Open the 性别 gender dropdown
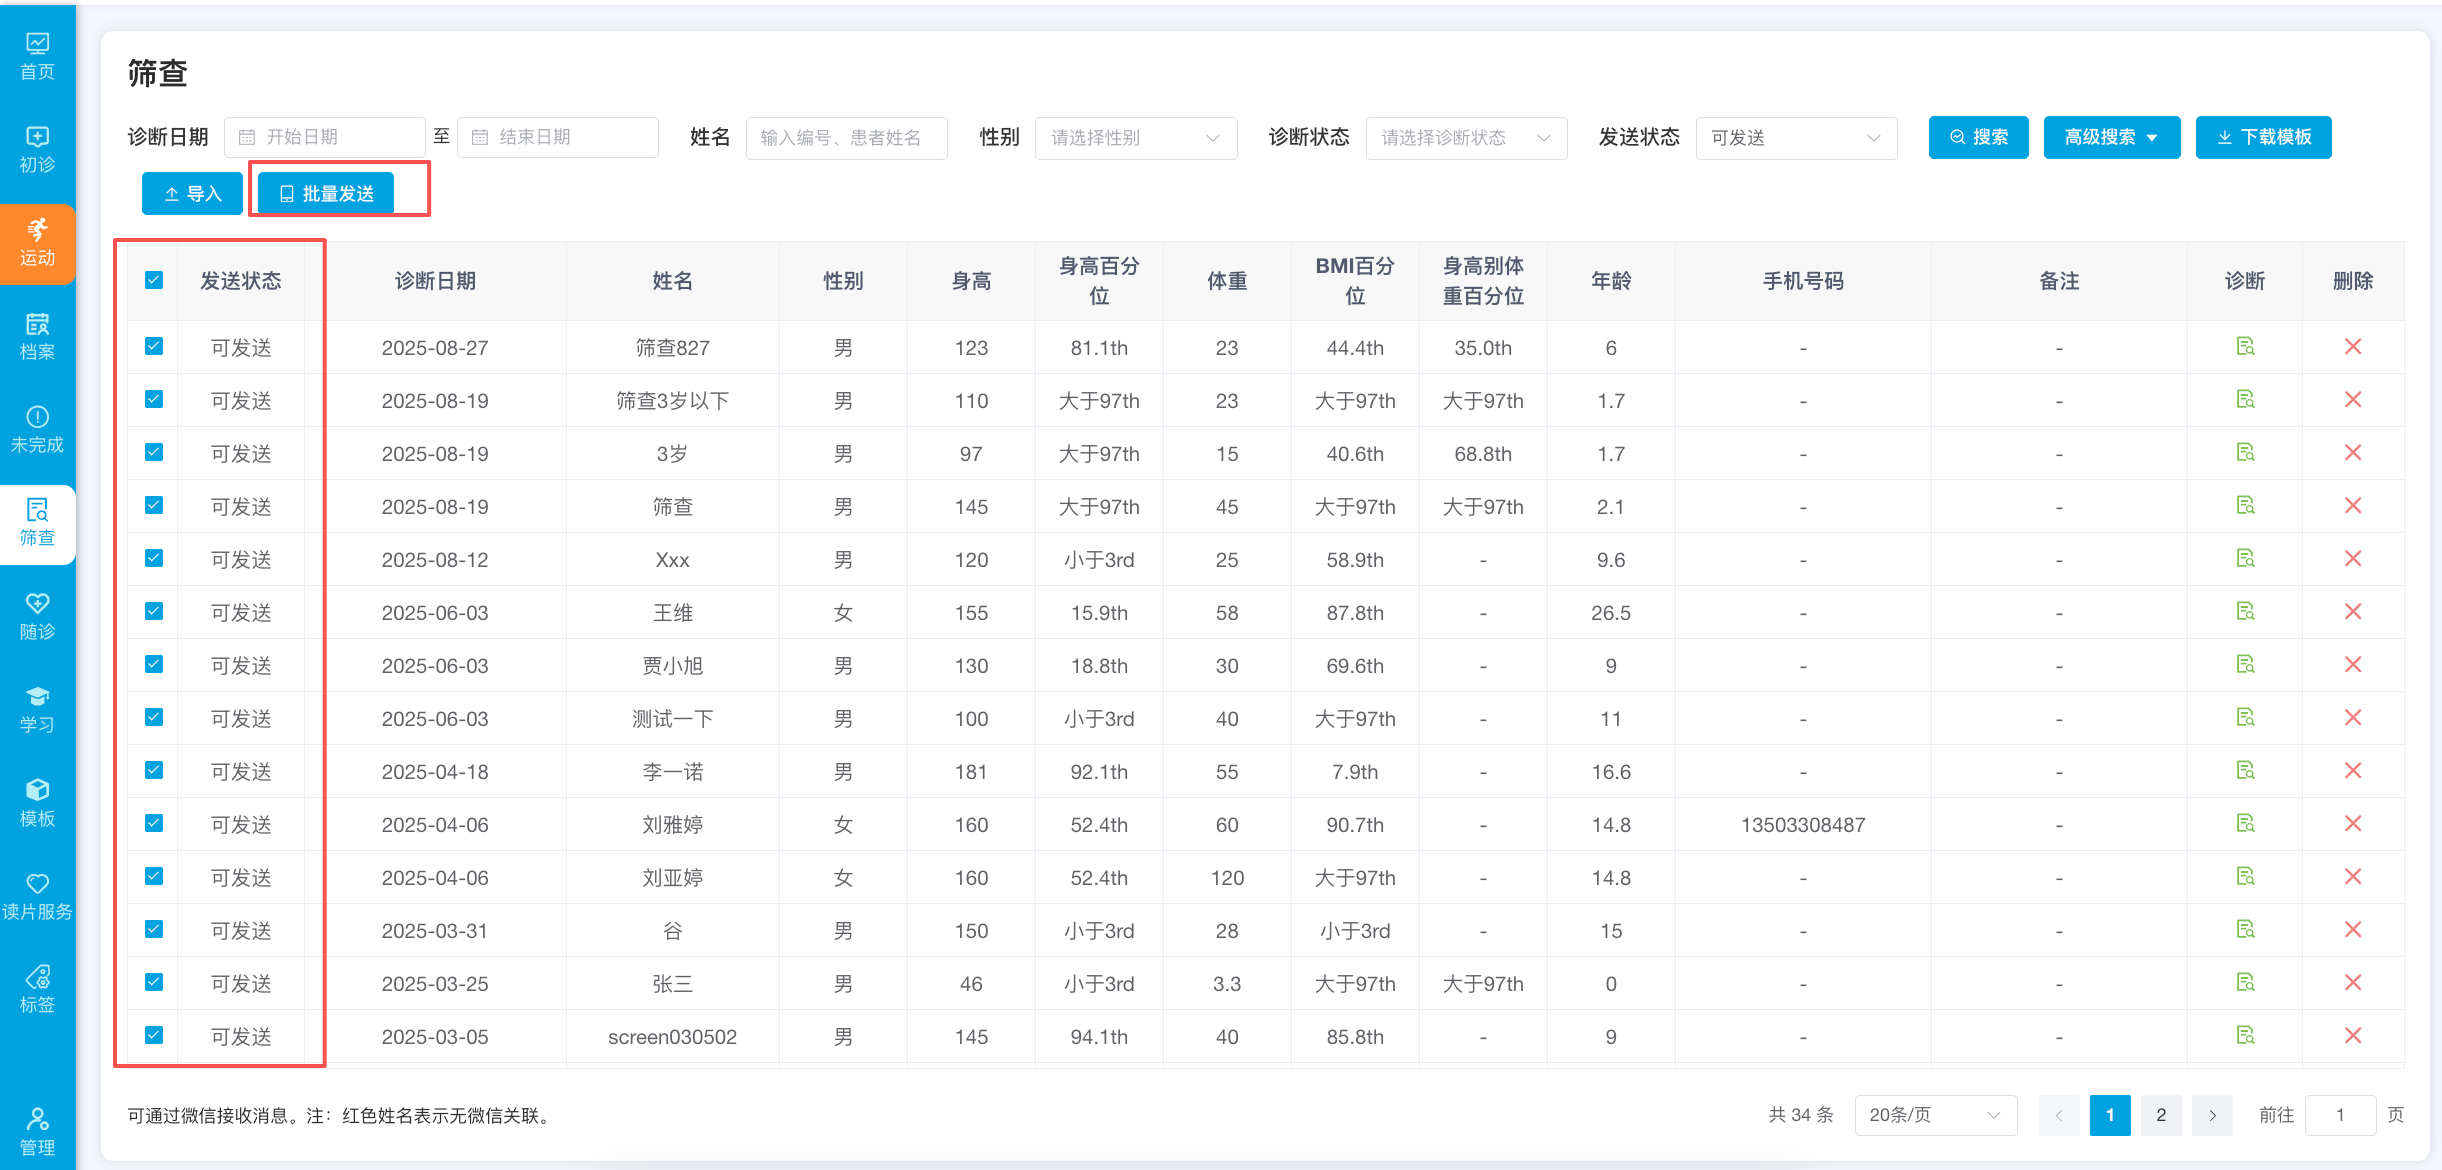Viewport: 2442px width, 1170px height. [x=1135, y=138]
